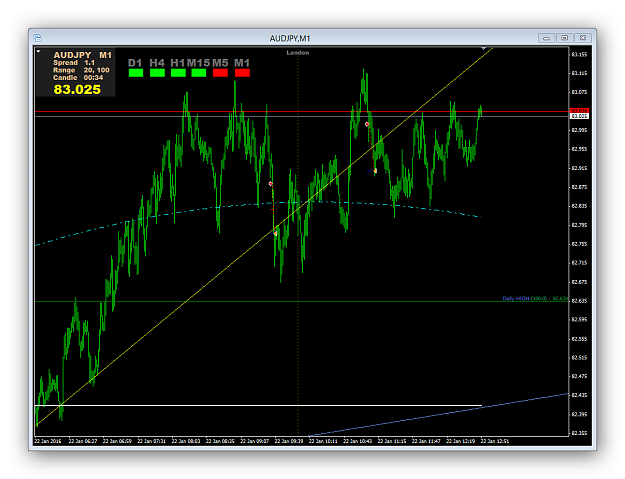Screen dimensions: 625x479
Task: Click the D1 timeframe label
Action: (x=135, y=63)
